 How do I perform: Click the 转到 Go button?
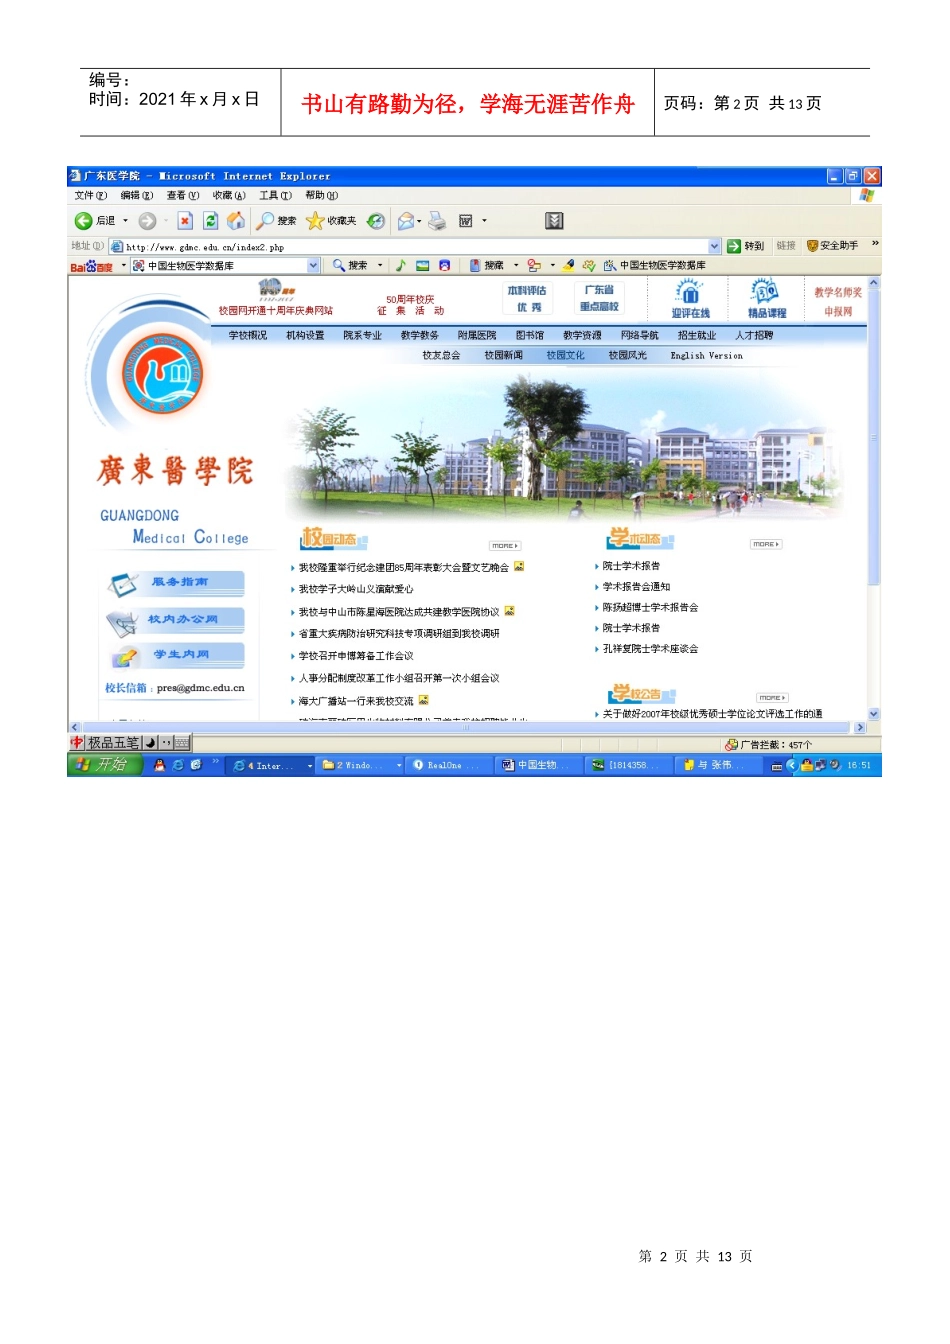coord(746,246)
